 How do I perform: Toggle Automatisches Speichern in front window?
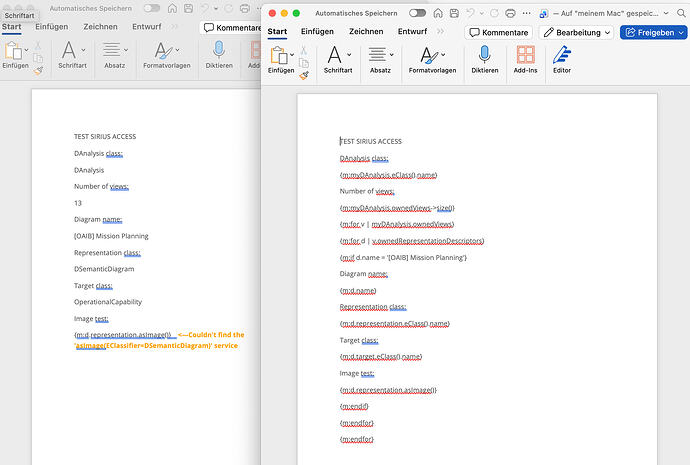417,13
